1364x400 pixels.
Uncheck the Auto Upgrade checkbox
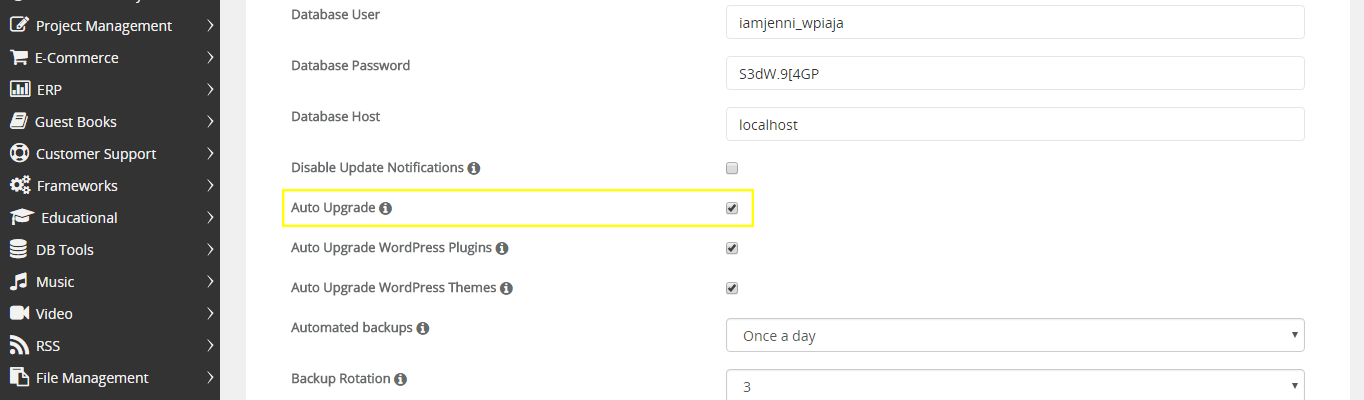[x=732, y=208]
